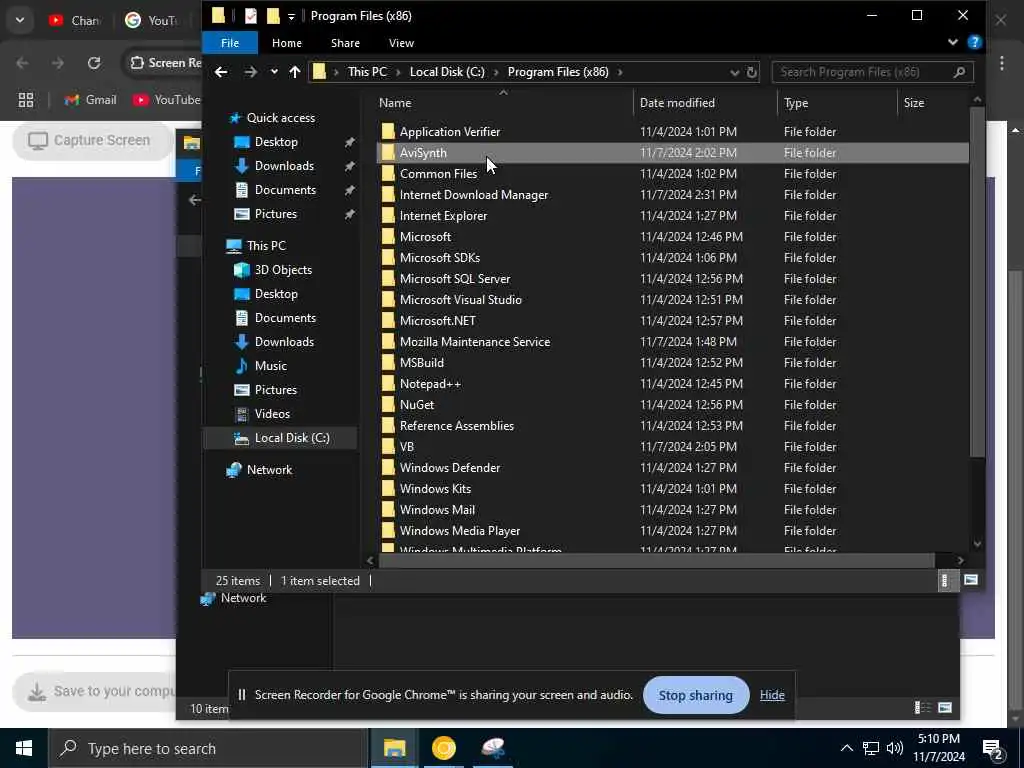The height and width of the screenshot is (768, 1024).
Task: Select the Common Files folder
Action: coord(438,174)
